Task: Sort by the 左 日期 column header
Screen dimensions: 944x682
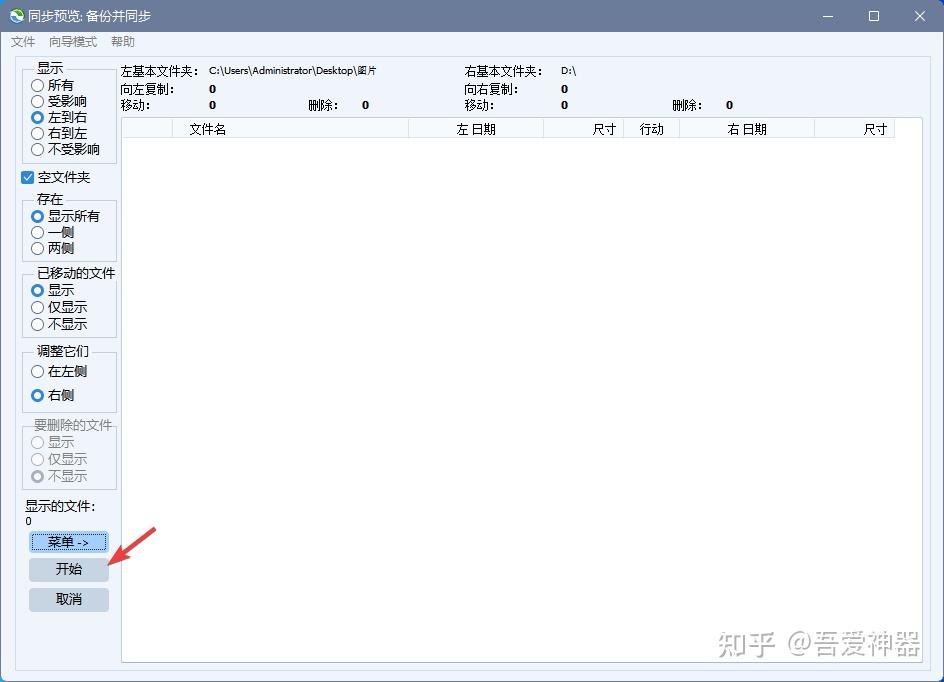Action: 476,129
